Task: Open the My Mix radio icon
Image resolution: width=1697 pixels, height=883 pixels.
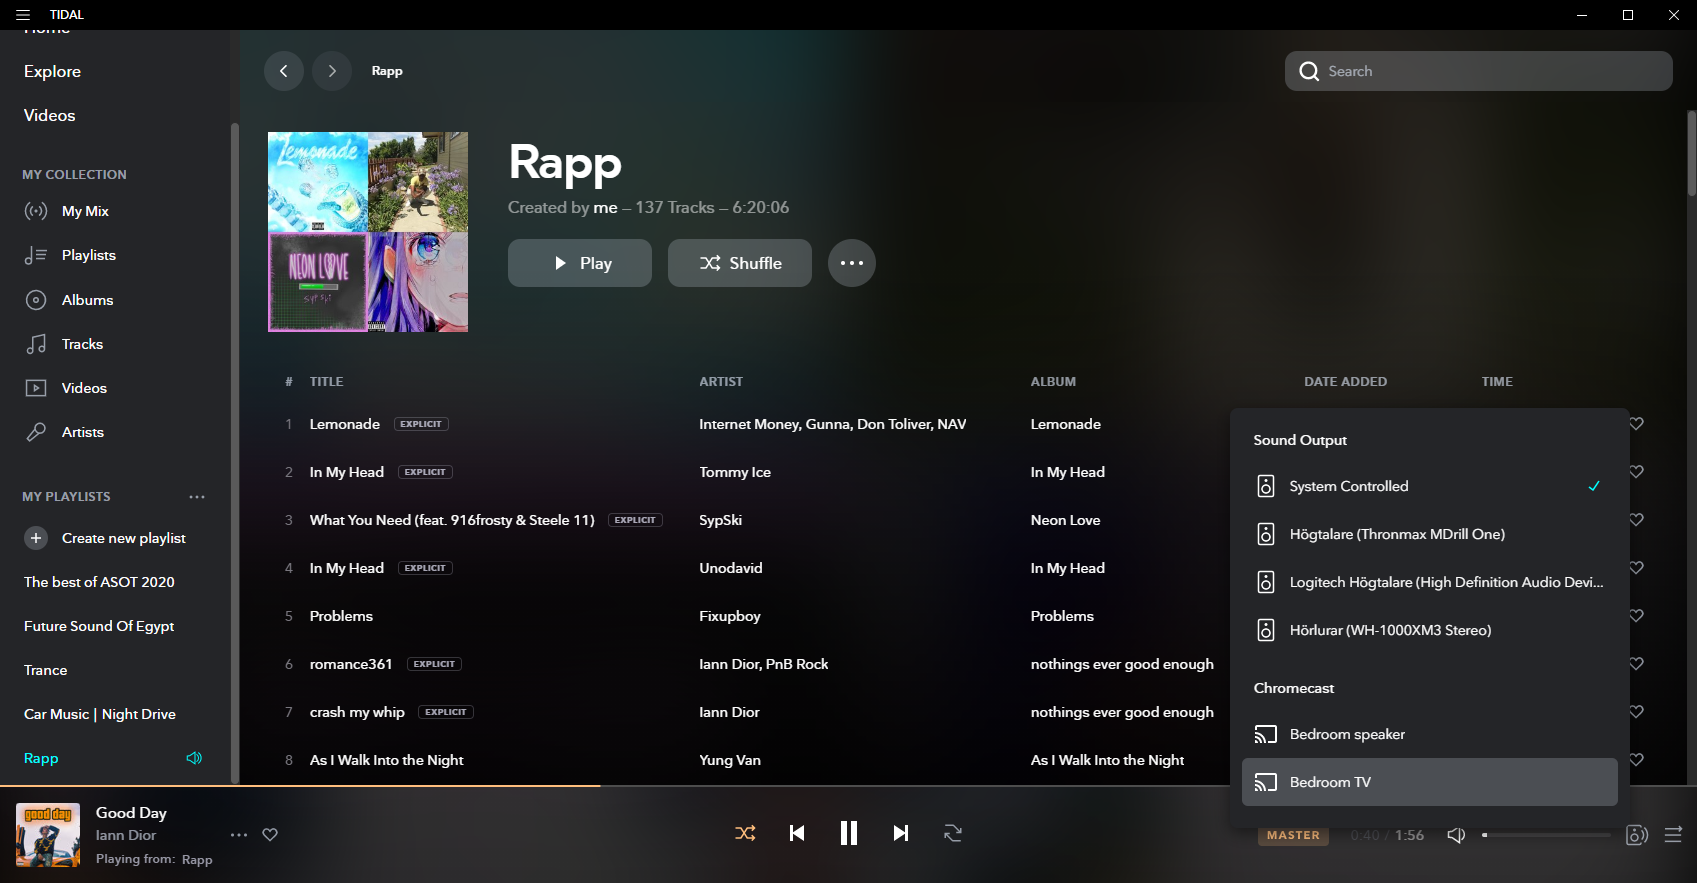Action: pos(36,211)
